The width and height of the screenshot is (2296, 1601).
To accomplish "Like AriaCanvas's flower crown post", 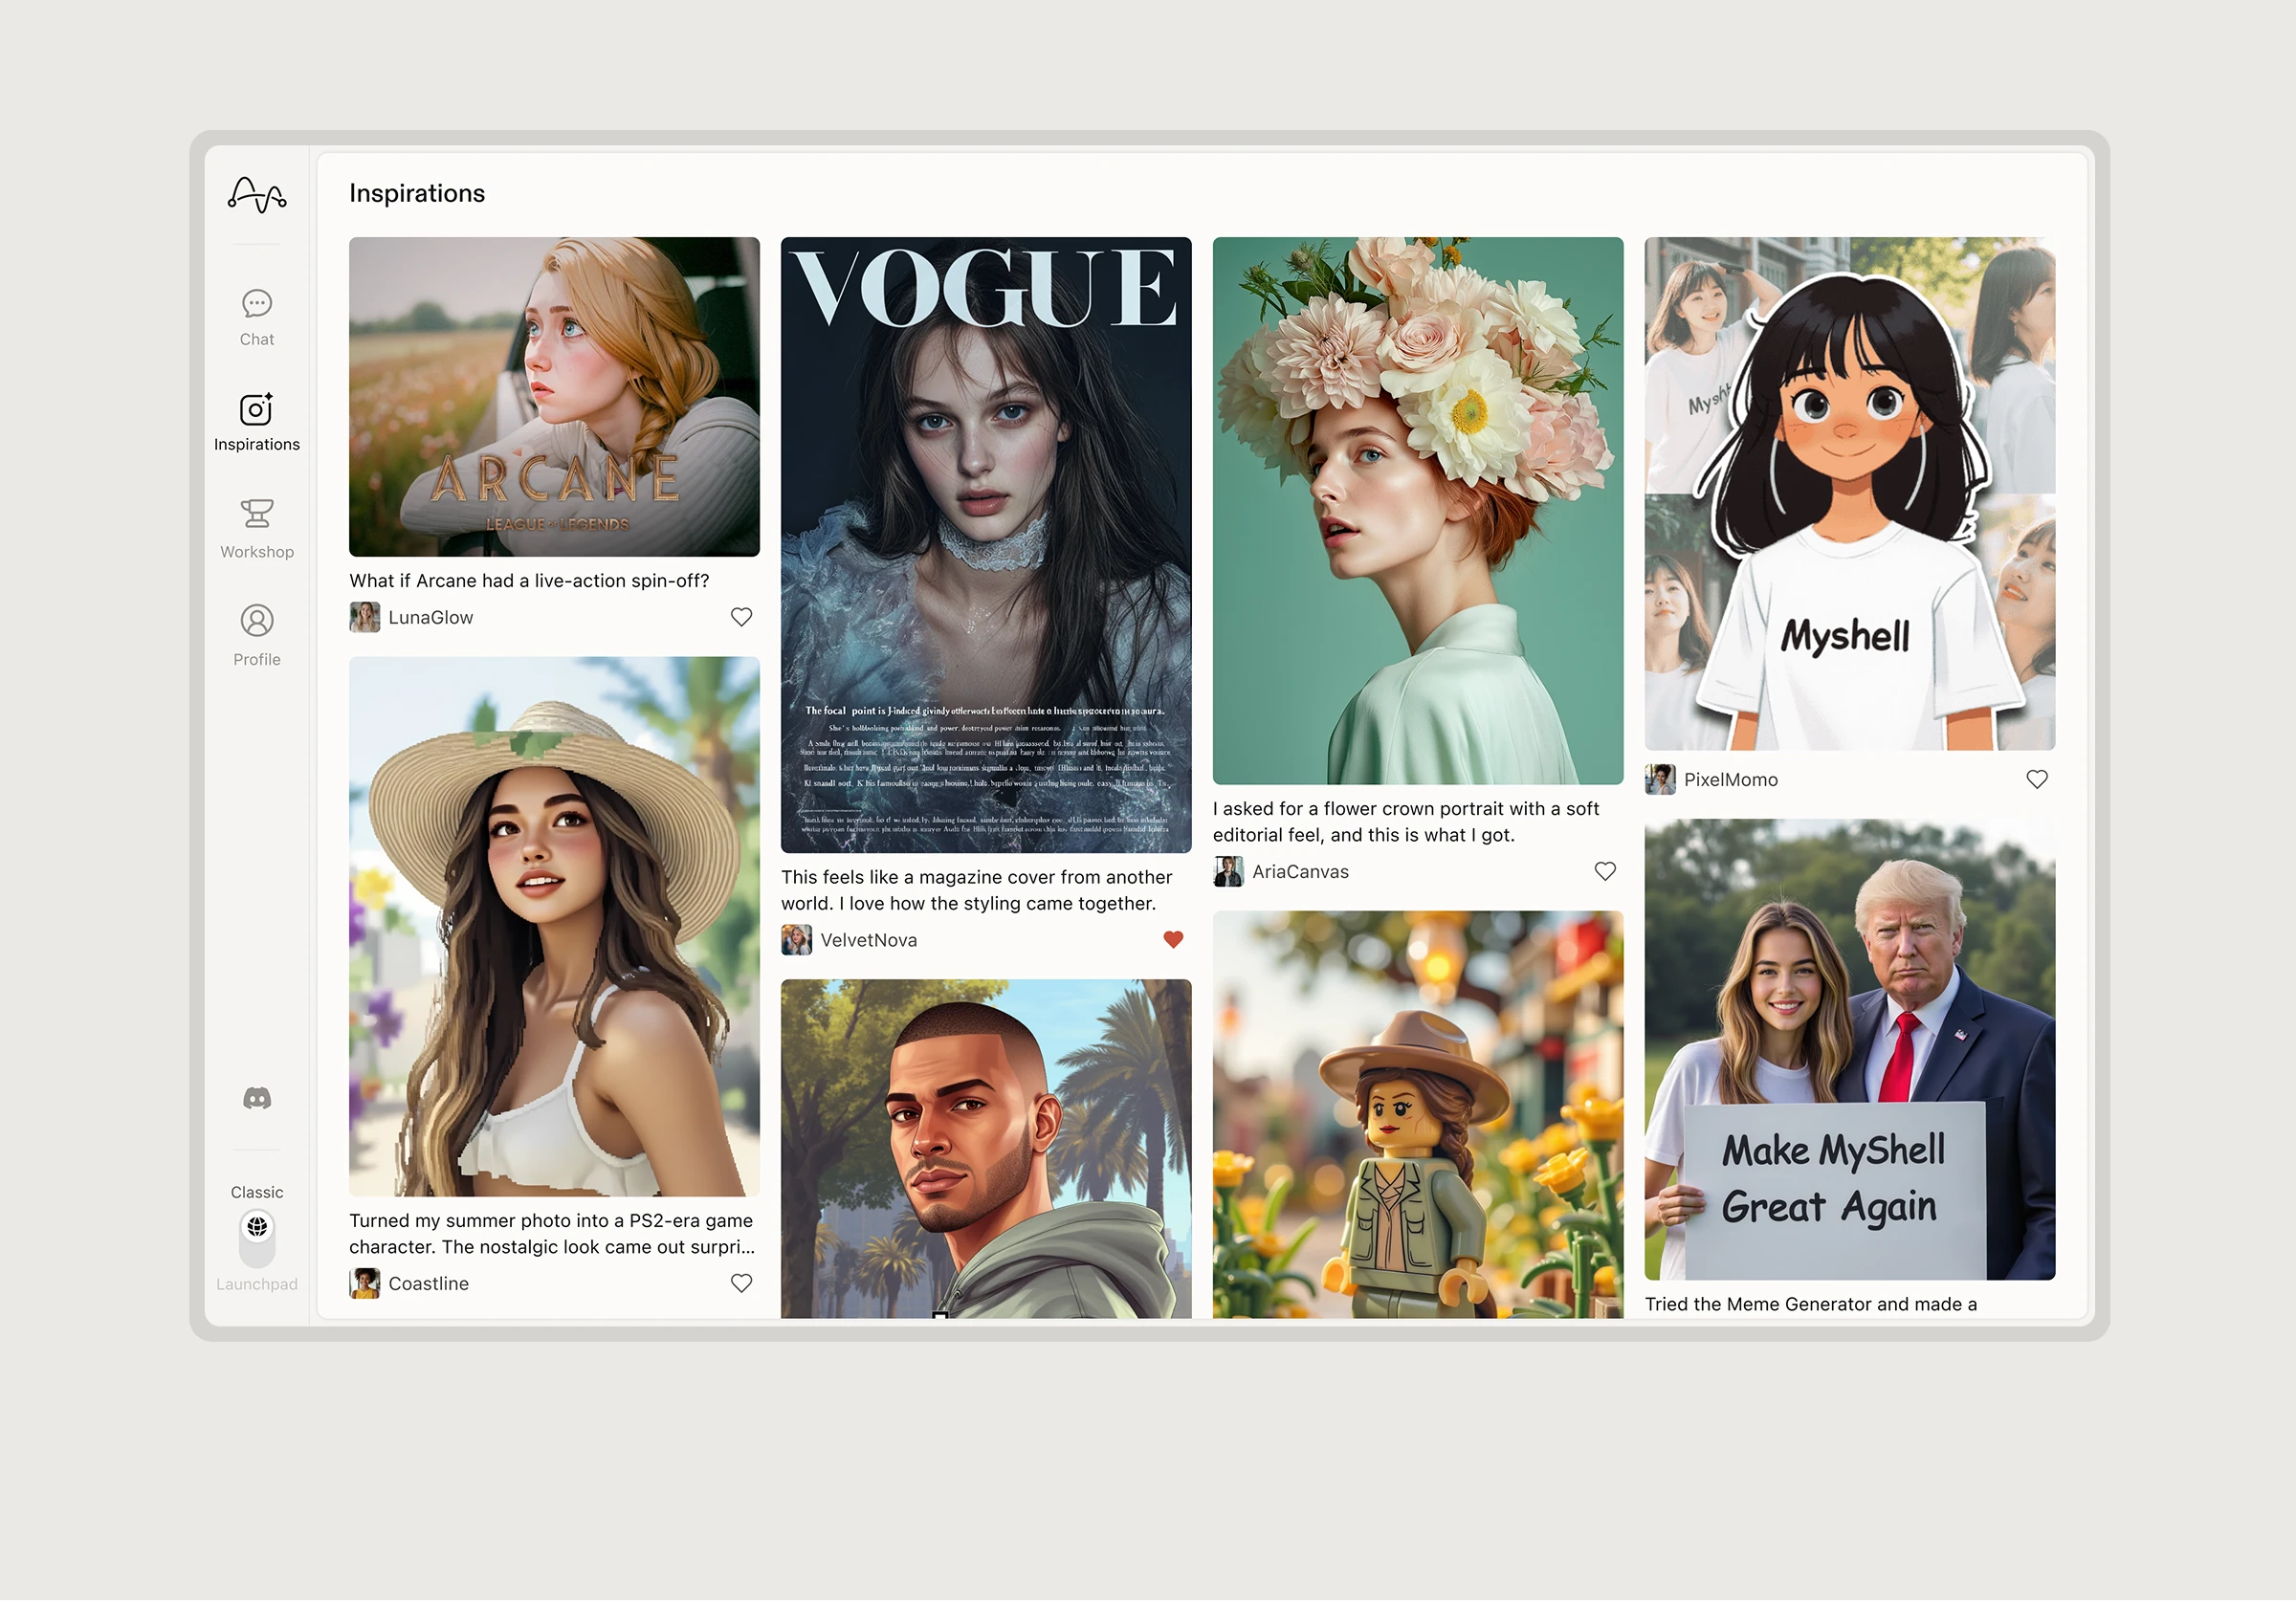I will pyautogui.click(x=1605, y=871).
